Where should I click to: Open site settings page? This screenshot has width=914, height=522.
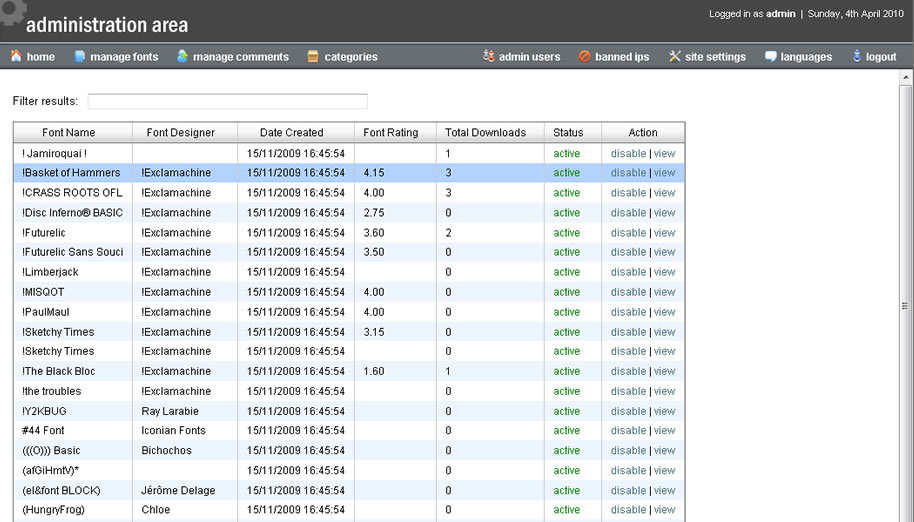pos(715,57)
